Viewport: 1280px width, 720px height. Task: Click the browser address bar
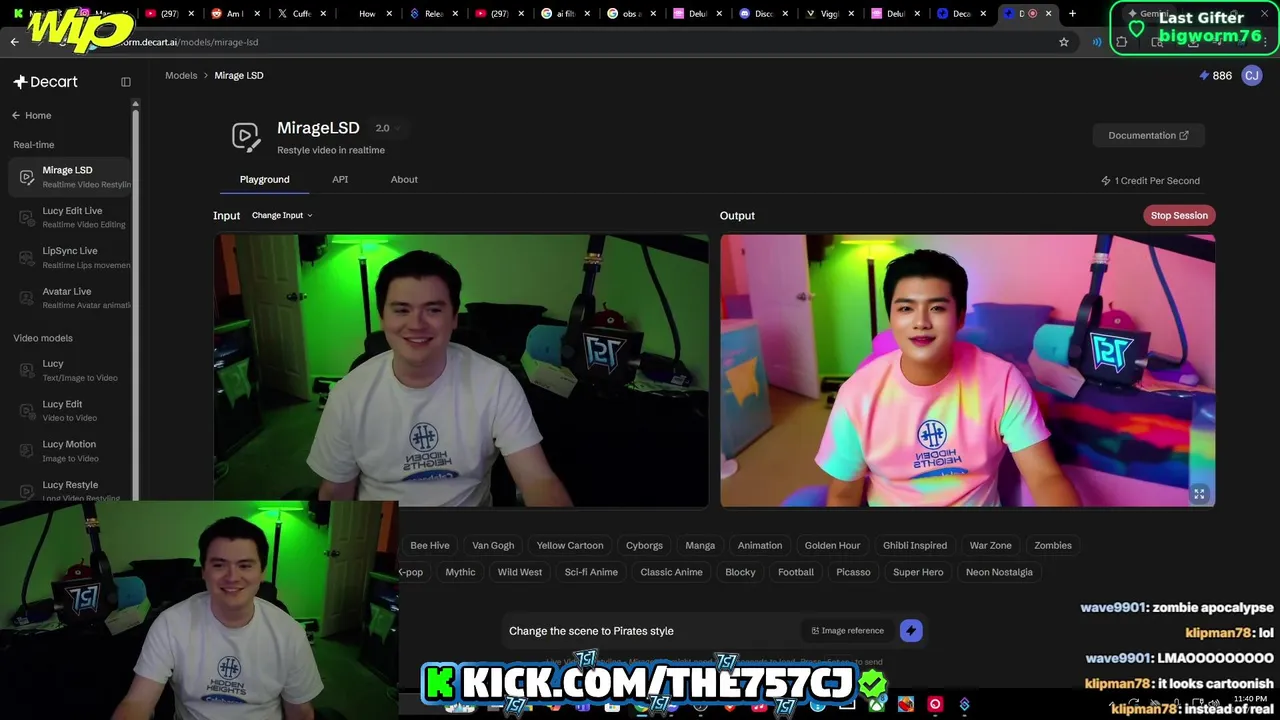pos(560,42)
